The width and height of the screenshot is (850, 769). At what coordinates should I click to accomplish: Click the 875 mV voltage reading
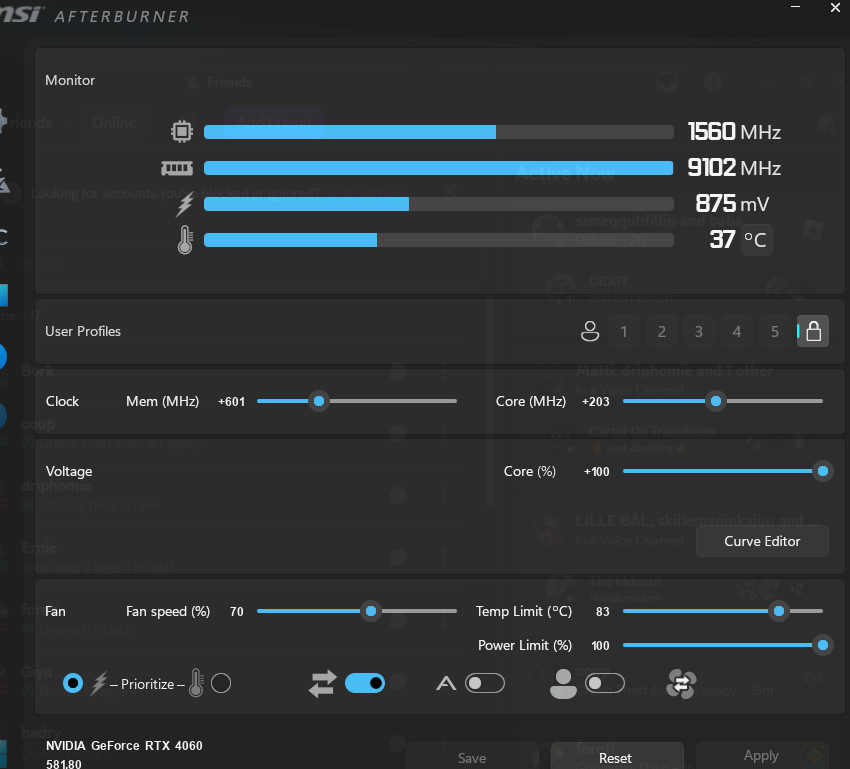point(732,204)
